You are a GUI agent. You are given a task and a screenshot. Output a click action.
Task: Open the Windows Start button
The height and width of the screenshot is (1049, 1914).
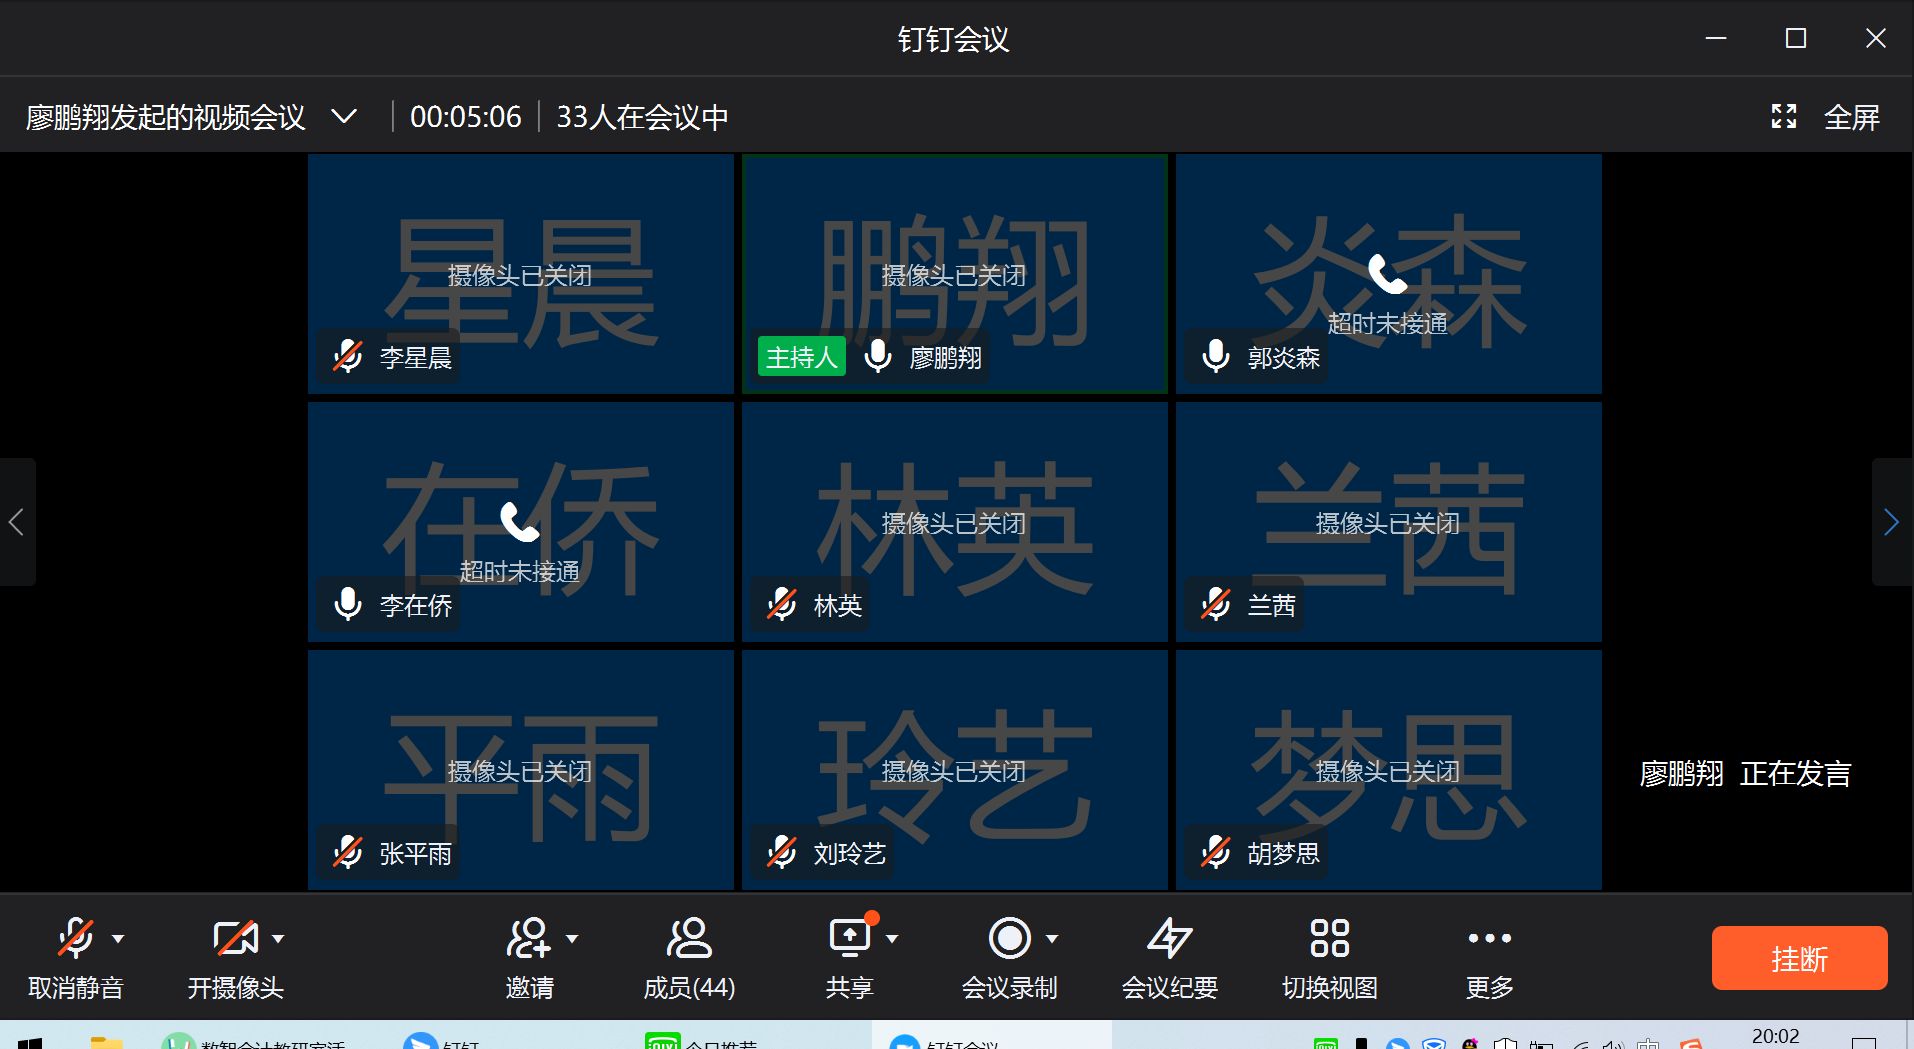[x=30, y=1042]
